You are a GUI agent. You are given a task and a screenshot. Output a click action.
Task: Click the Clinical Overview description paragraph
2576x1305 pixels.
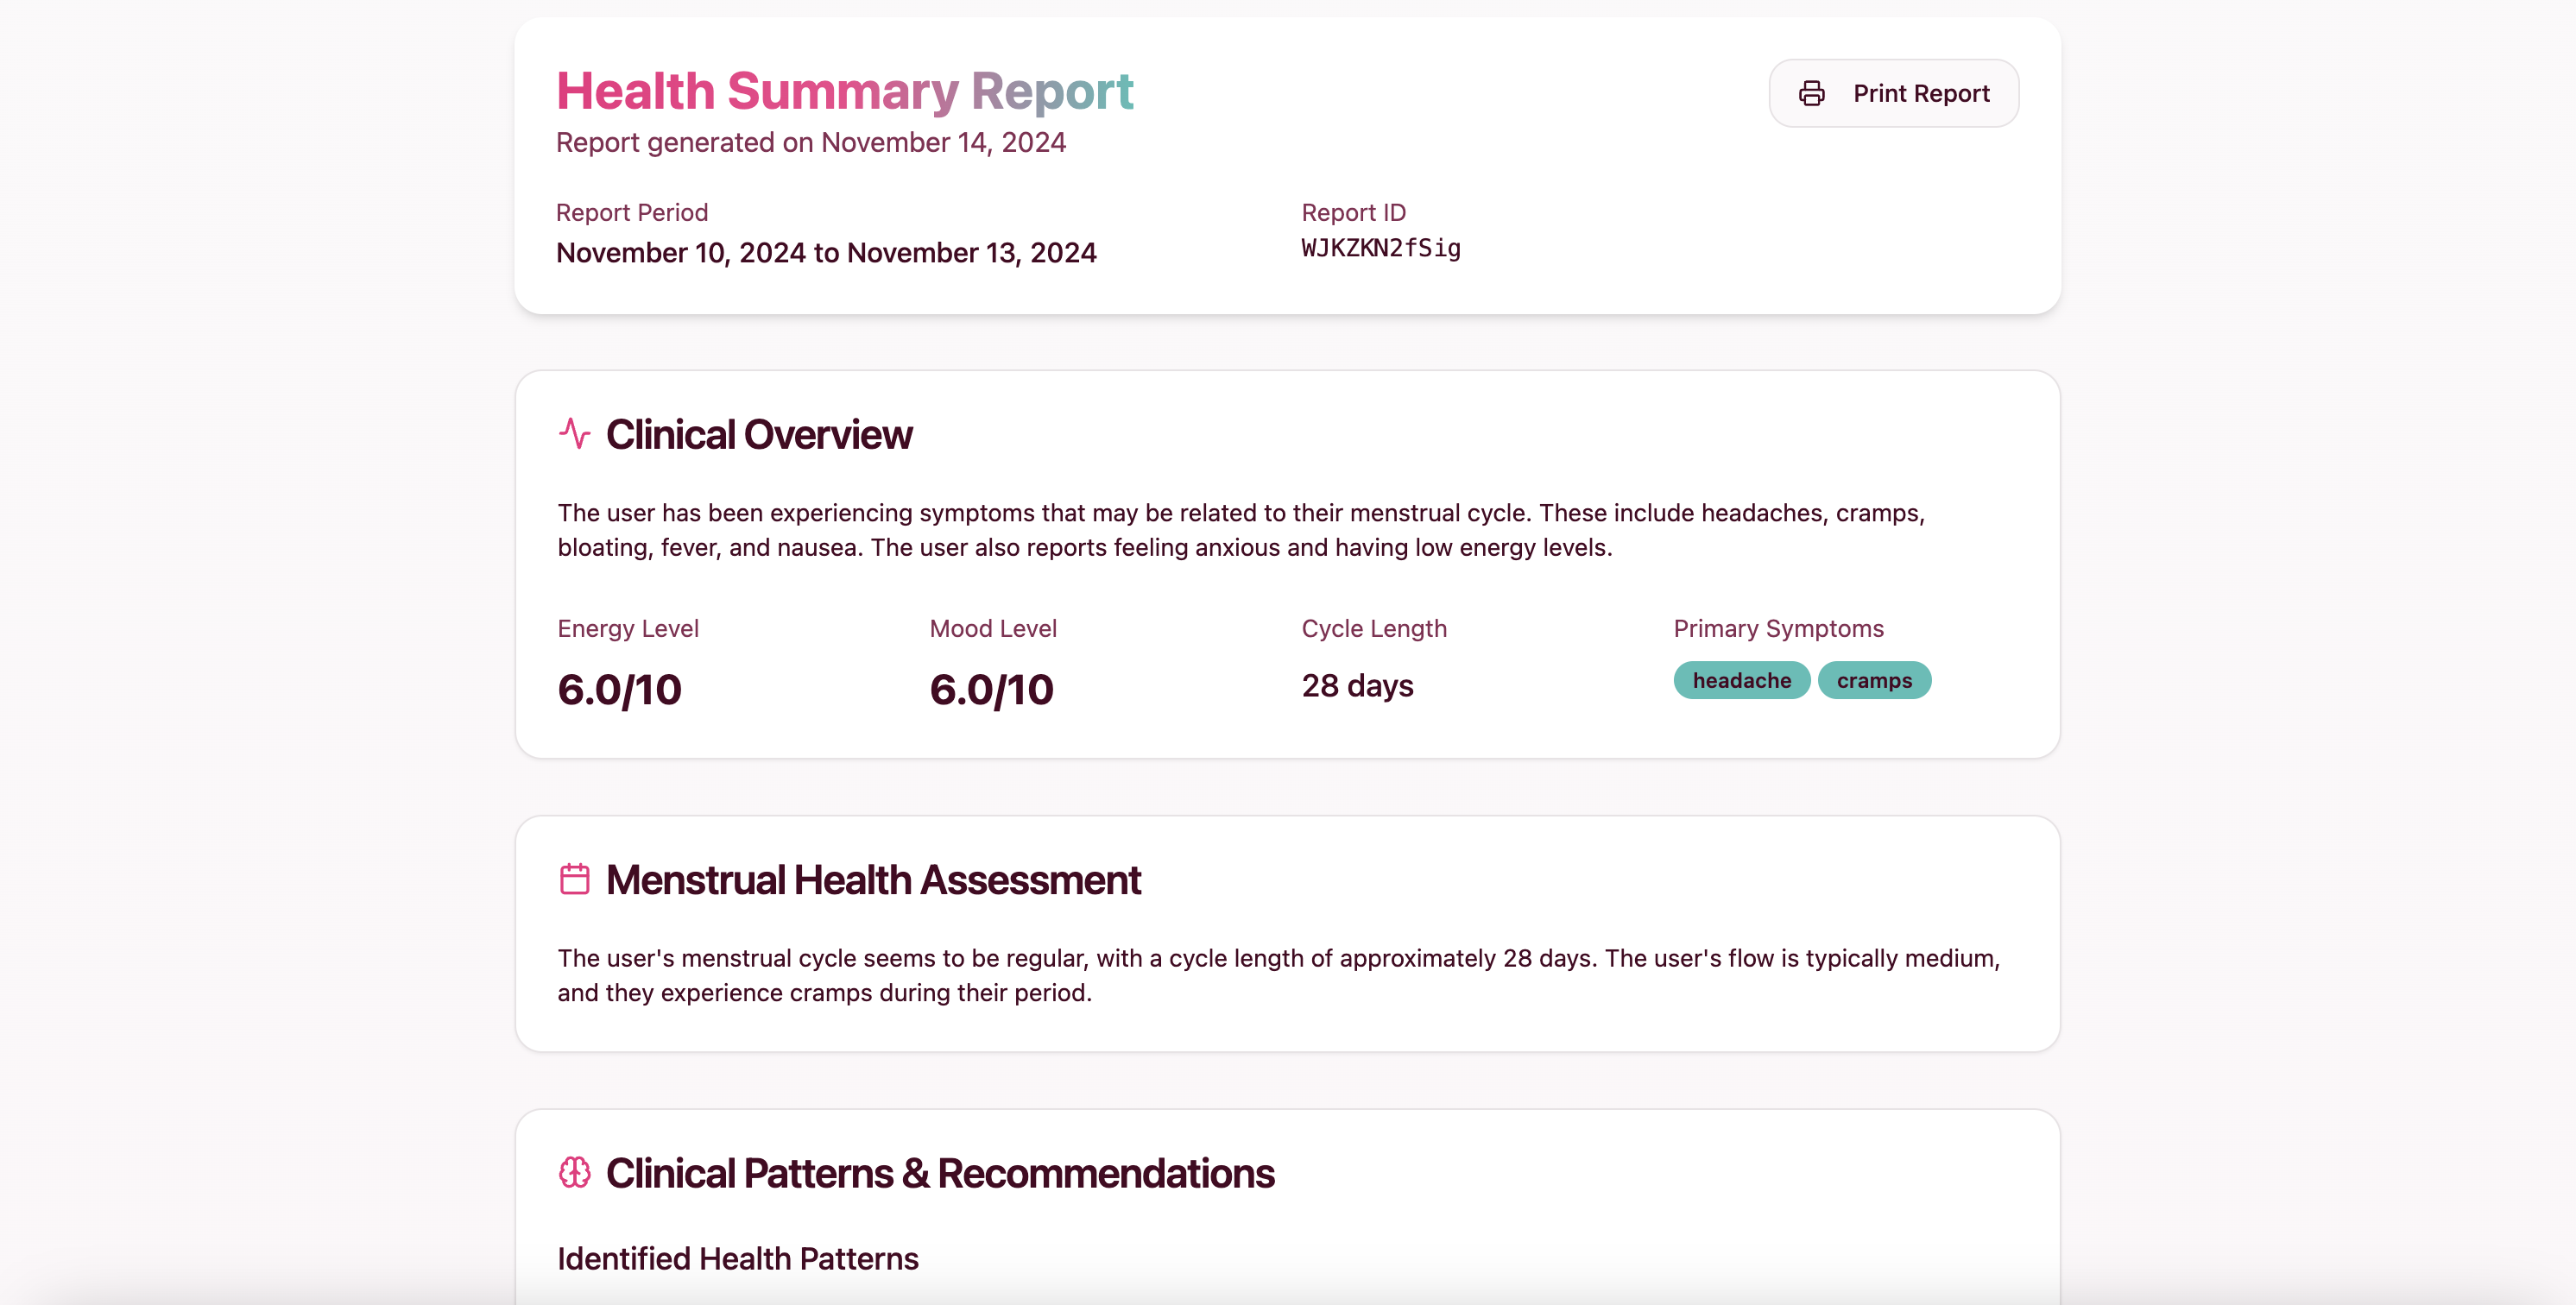tap(1240, 530)
